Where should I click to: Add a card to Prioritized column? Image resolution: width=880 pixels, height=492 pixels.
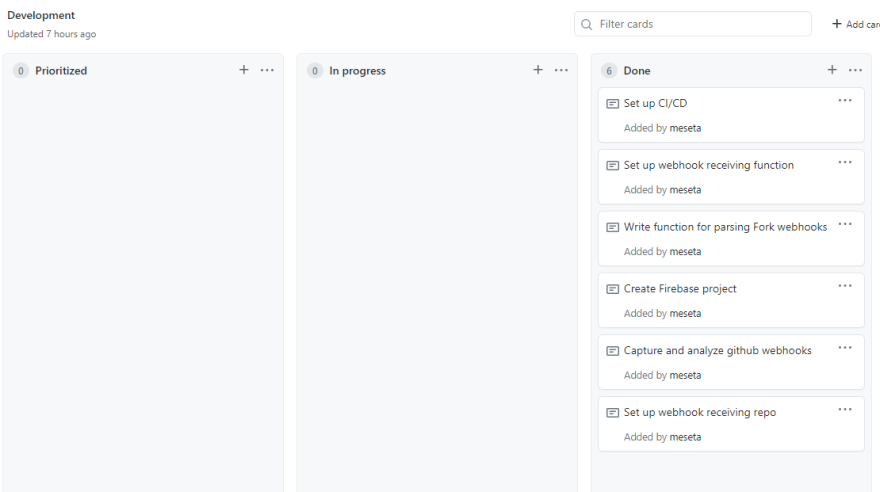tap(244, 70)
